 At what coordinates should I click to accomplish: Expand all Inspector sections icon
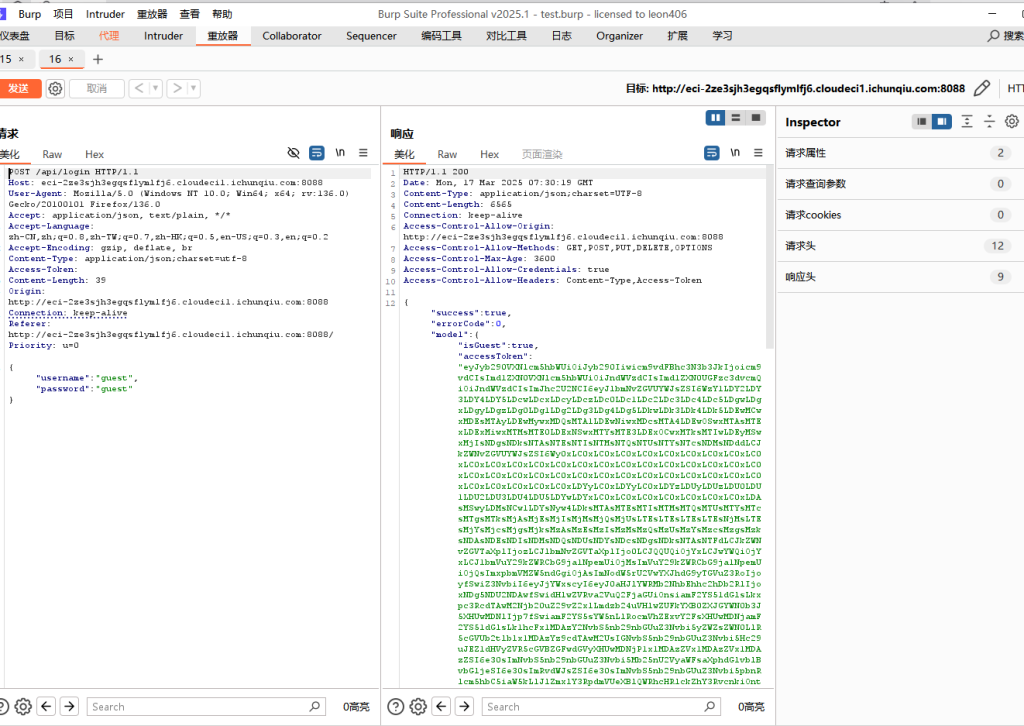click(x=967, y=121)
